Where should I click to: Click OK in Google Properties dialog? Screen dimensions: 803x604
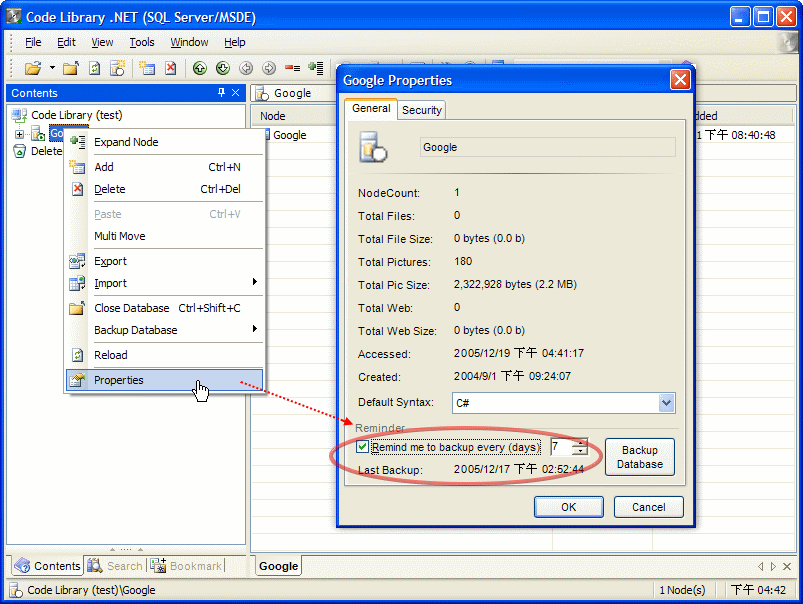(568, 507)
